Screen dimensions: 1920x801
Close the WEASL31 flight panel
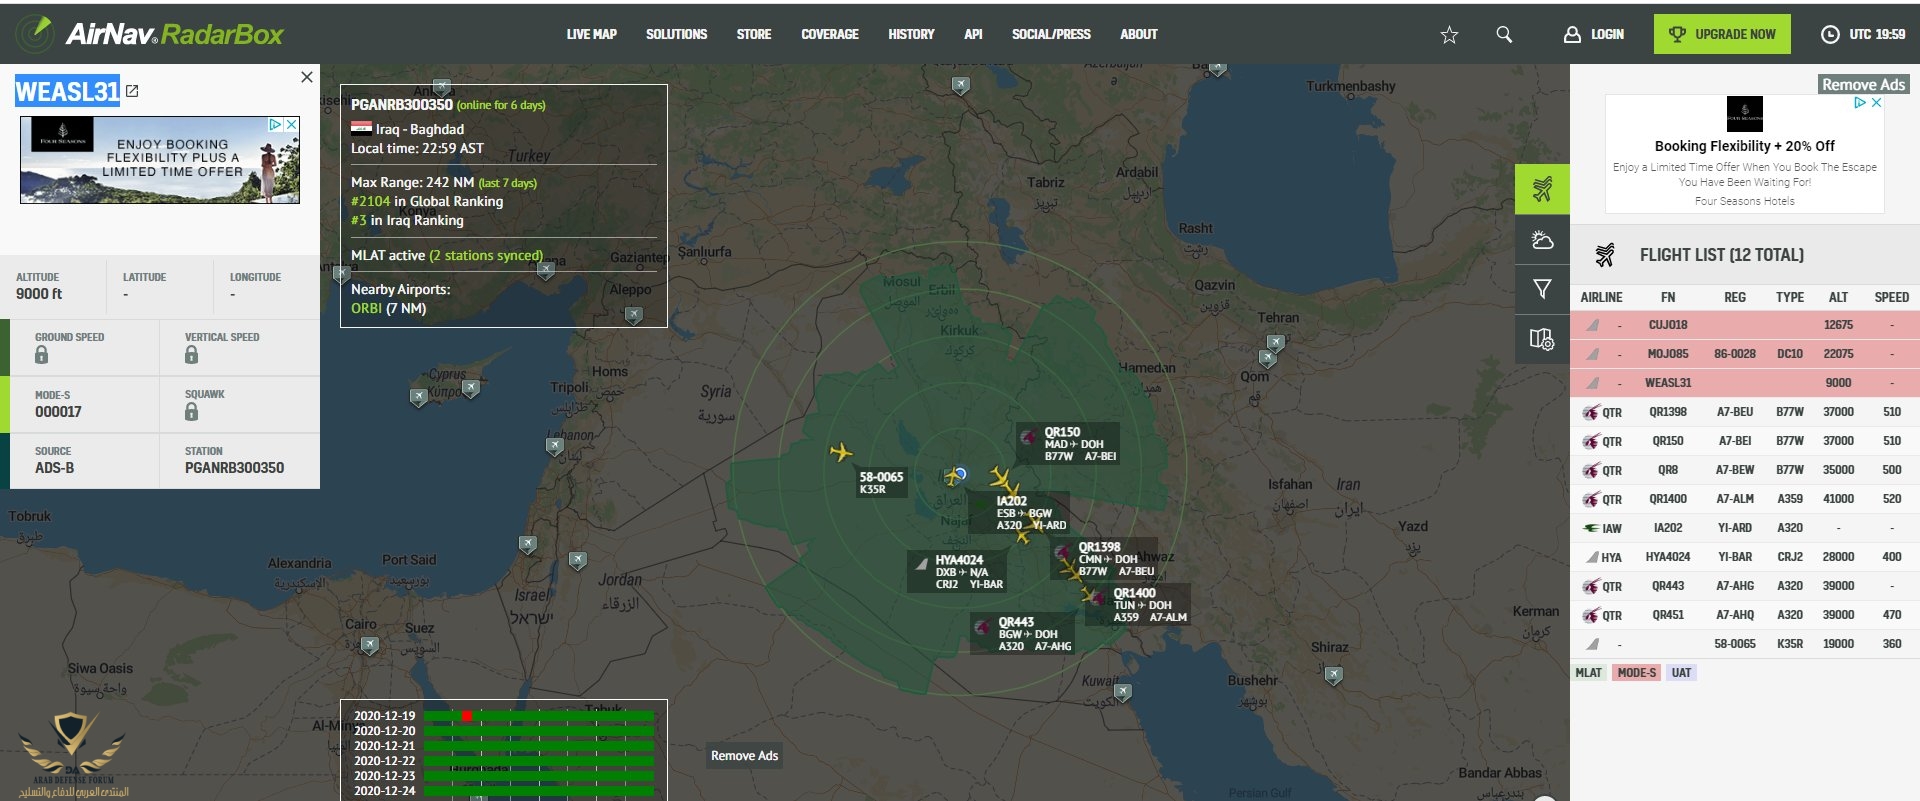tap(307, 77)
